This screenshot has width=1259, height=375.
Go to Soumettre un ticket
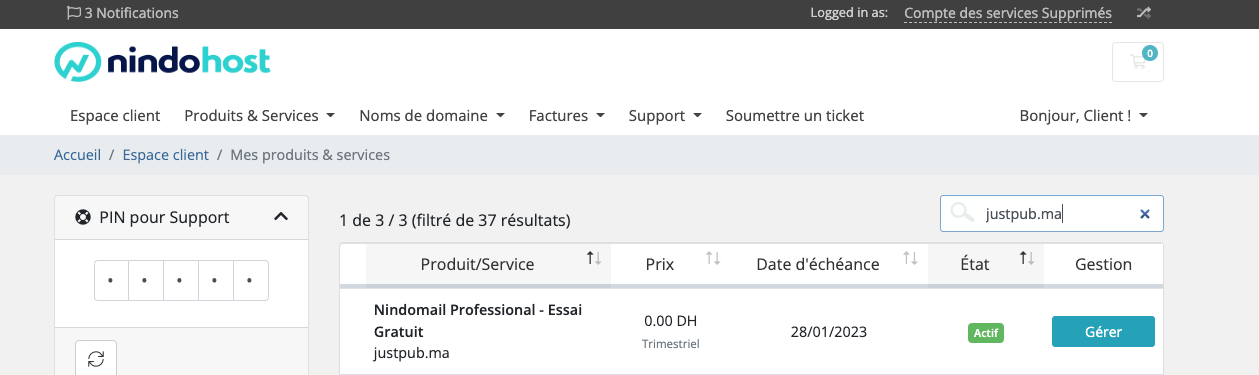click(795, 116)
